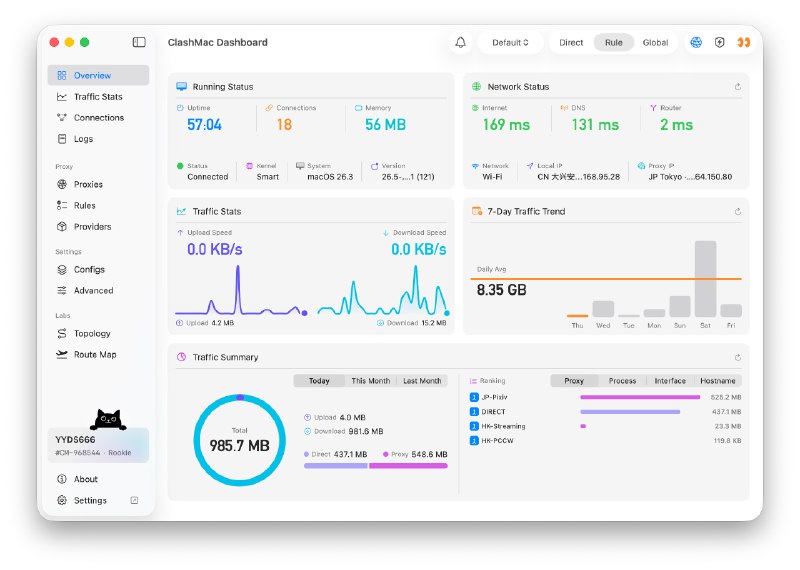Viewport: 800px width, 570px height.
Task: Click the Sunday traffic bar
Action: [x=680, y=307]
